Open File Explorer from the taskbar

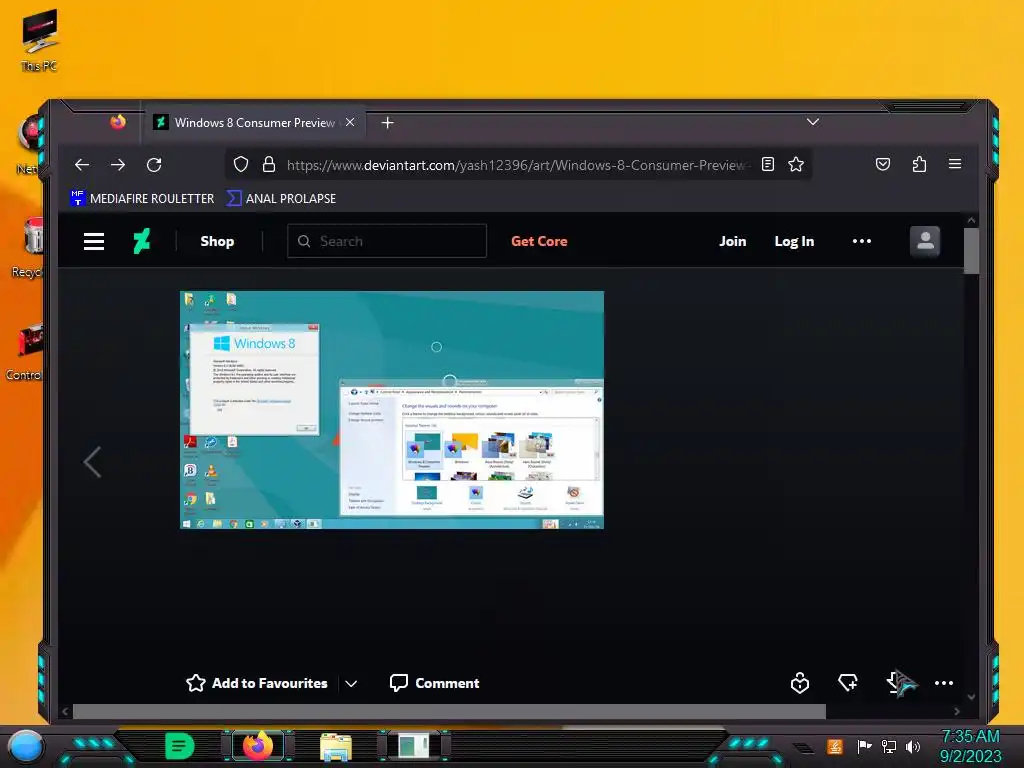pyautogui.click(x=336, y=746)
